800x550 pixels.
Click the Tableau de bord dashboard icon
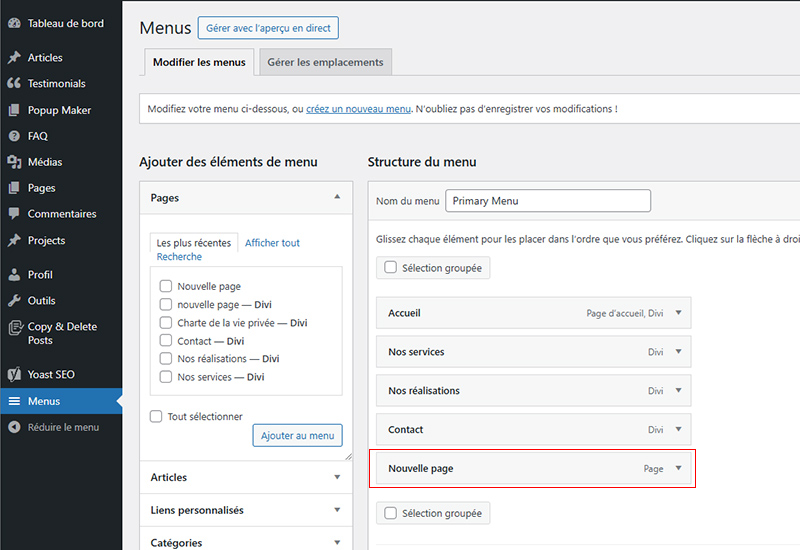click(x=14, y=23)
